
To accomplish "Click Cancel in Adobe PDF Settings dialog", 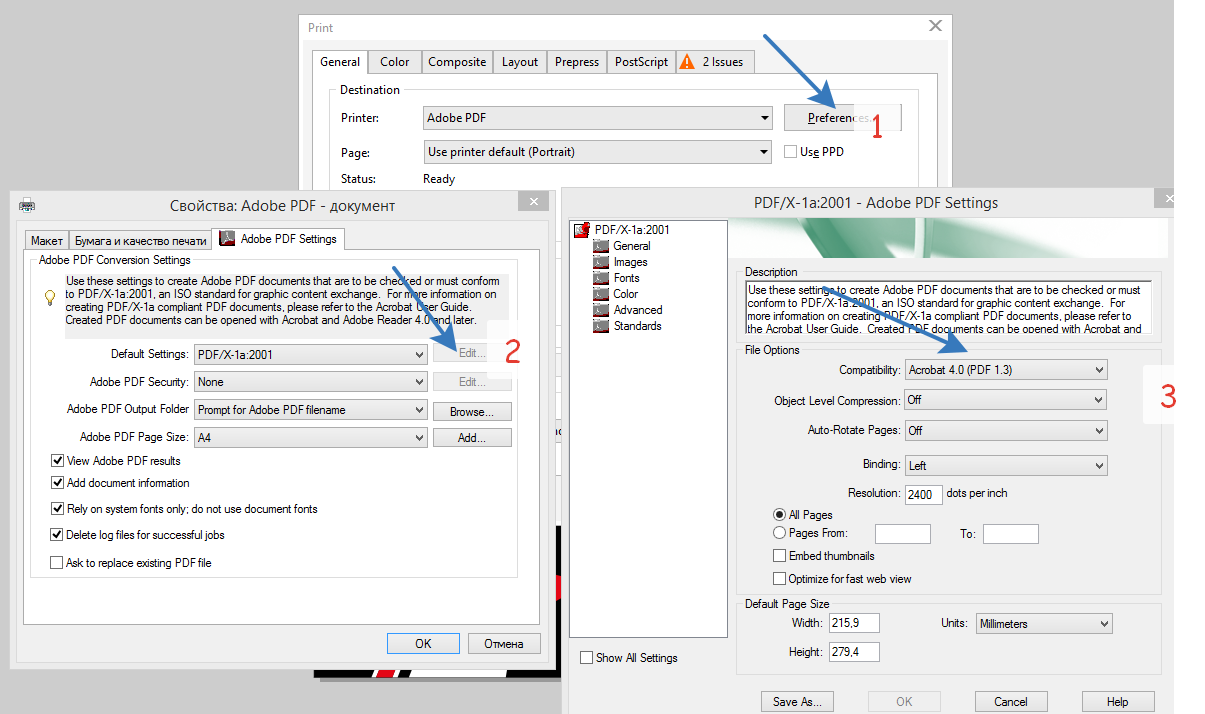I will tap(1011, 702).
